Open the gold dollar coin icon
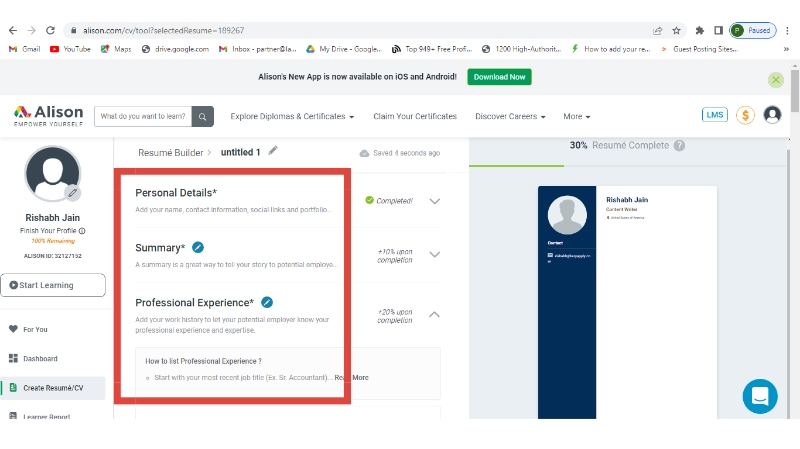The width and height of the screenshot is (800, 449). (x=745, y=115)
